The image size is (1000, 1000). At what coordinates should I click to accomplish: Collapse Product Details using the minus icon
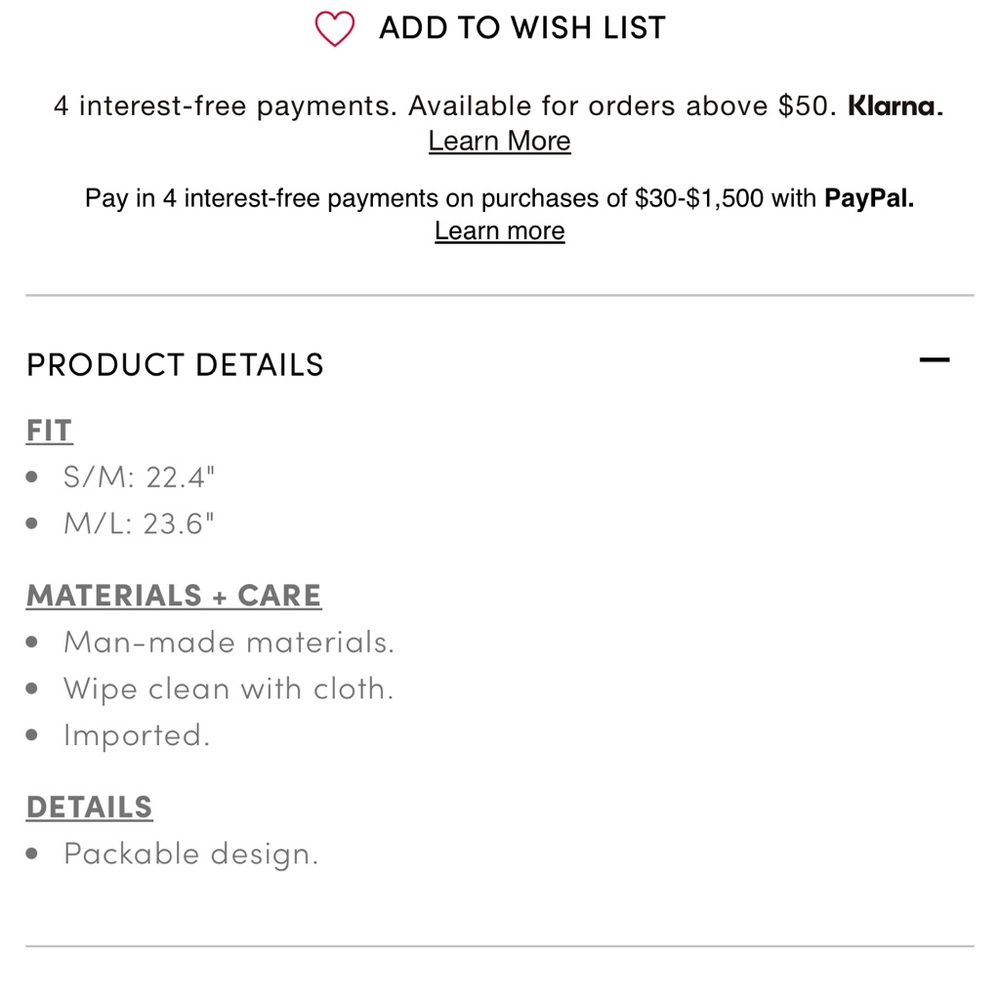pyautogui.click(x=934, y=360)
